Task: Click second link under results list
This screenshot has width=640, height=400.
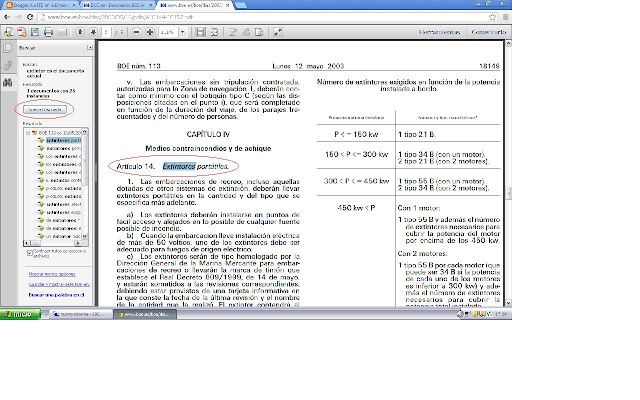Action: 59,284
